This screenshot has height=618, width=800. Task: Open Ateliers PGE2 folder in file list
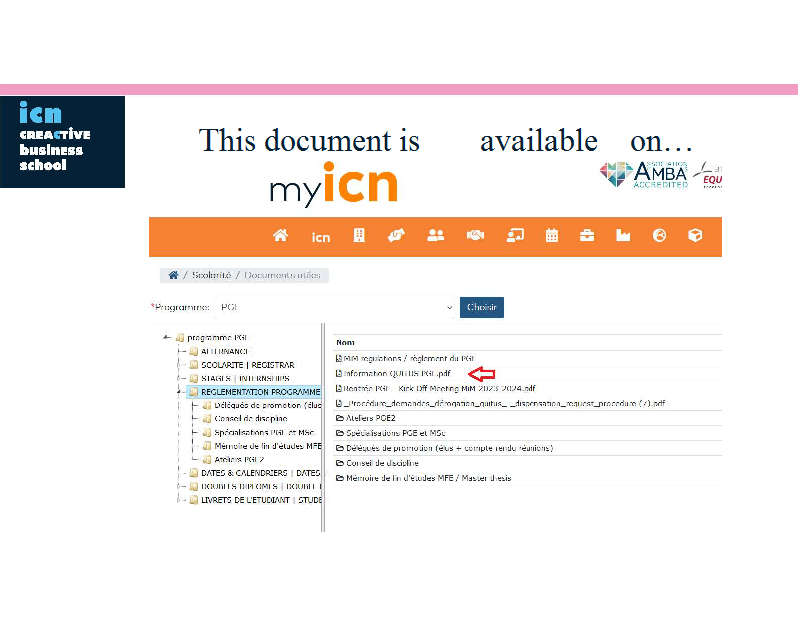click(x=366, y=418)
